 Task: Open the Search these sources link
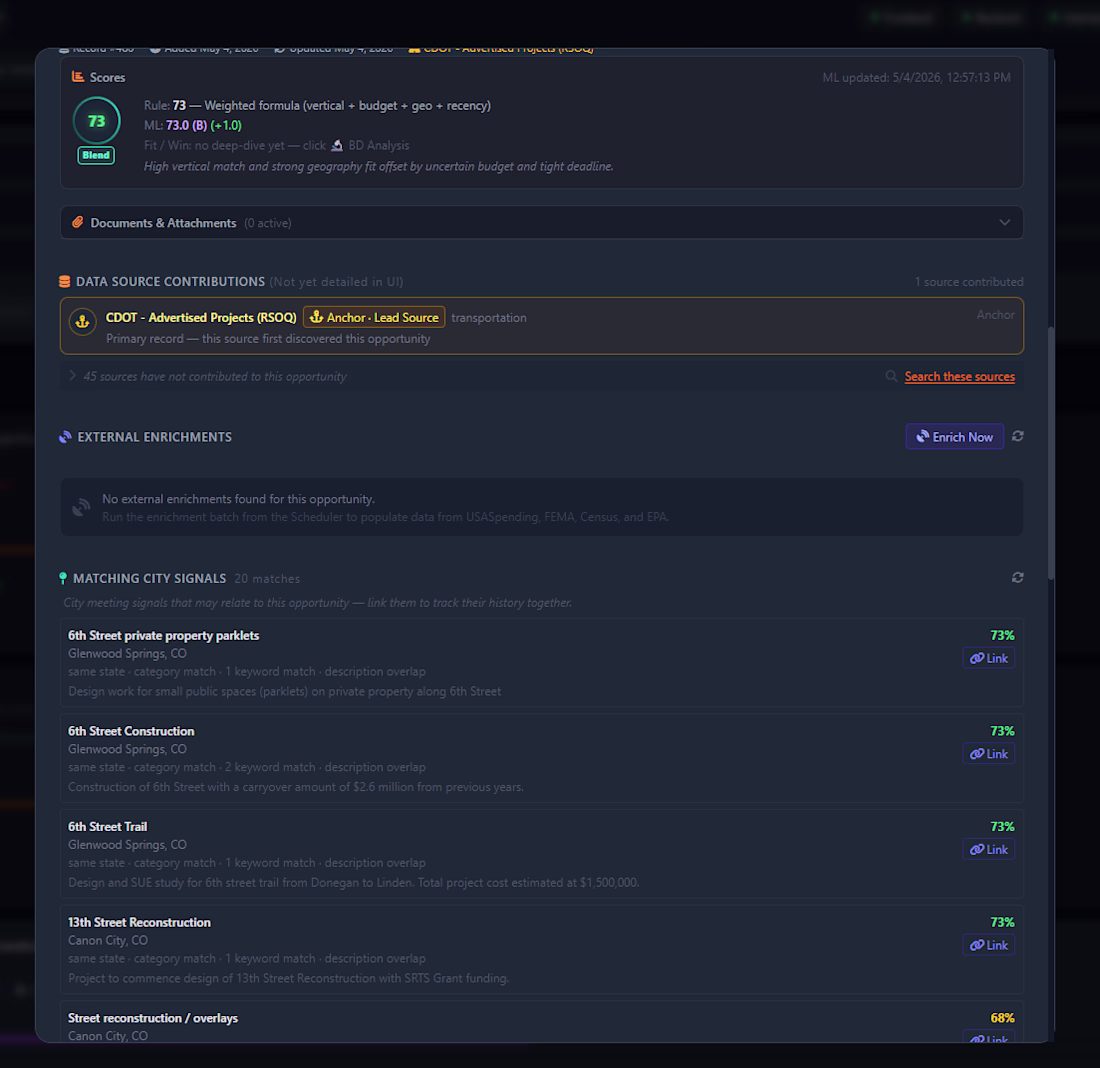click(960, 377)
